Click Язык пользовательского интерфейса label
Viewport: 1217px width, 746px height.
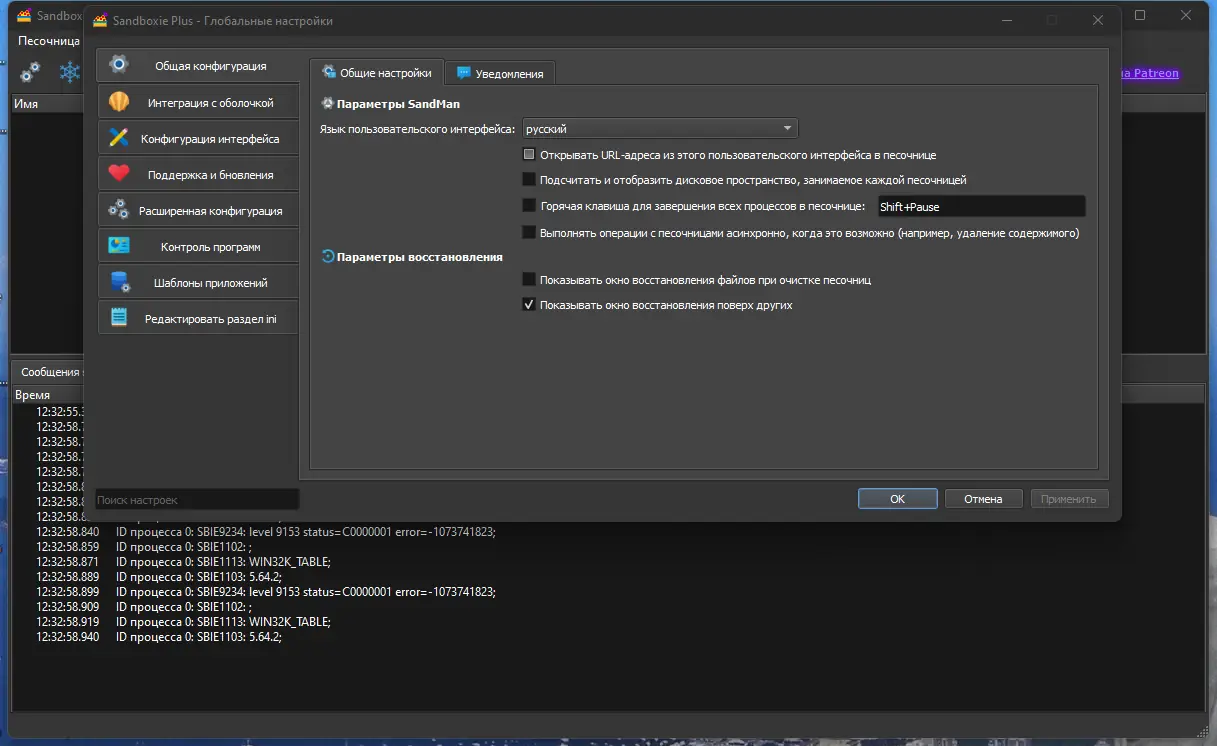(x=418, y=129)
